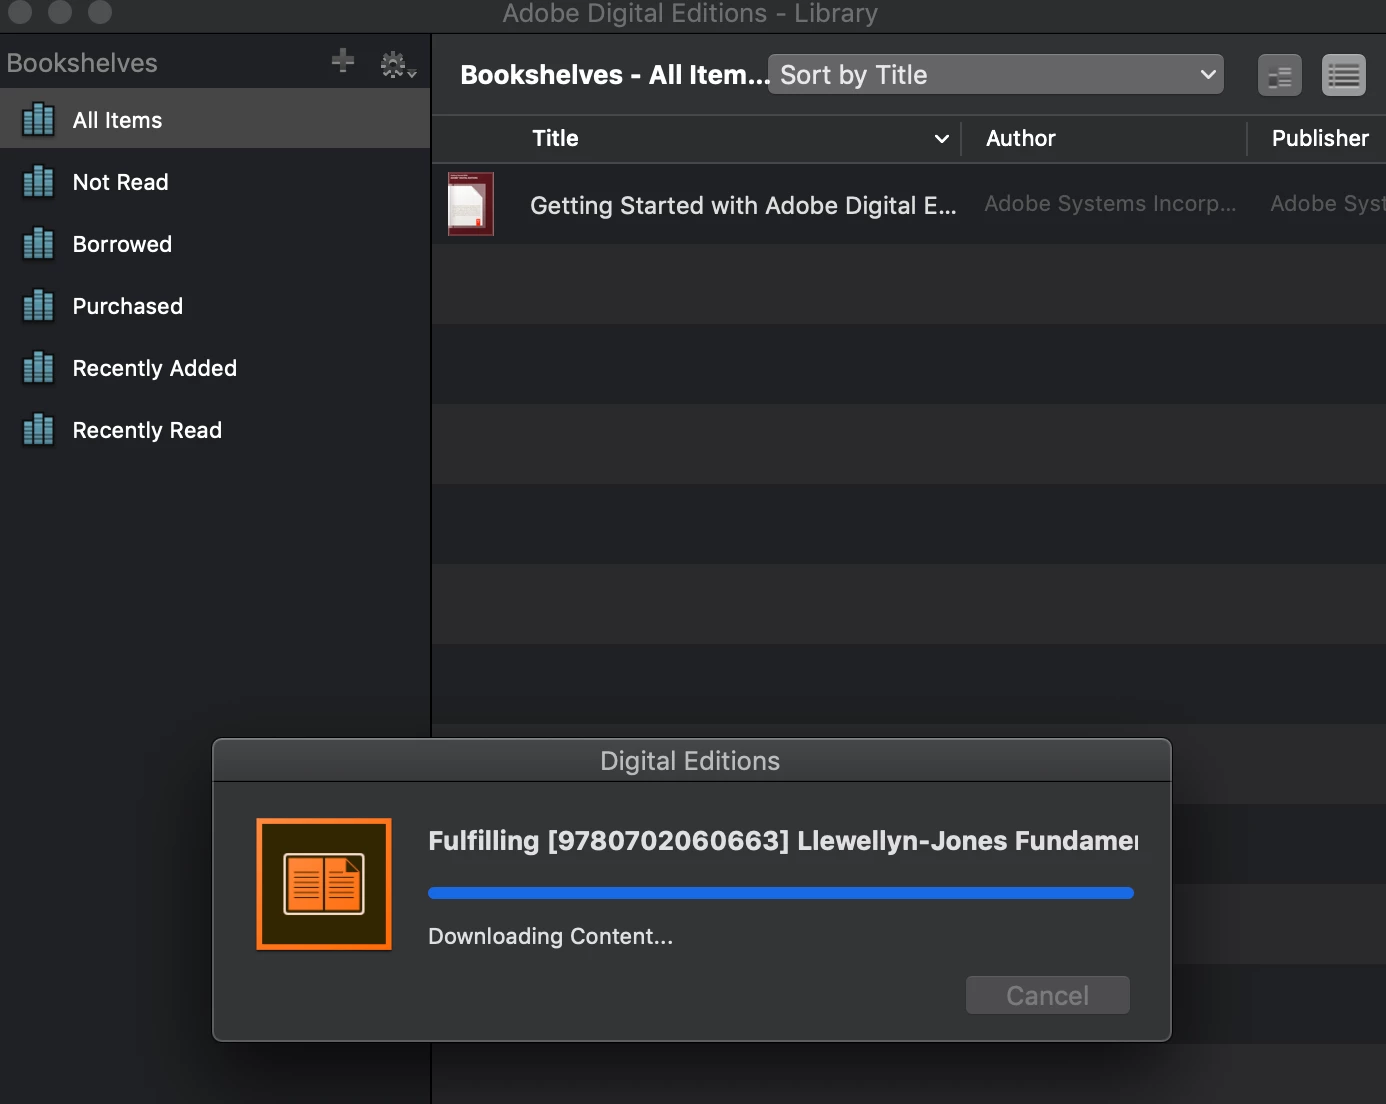Click the Publisher column header
The width and height of the screenshot is (1386, 1104).
[x=1320, y=138]
